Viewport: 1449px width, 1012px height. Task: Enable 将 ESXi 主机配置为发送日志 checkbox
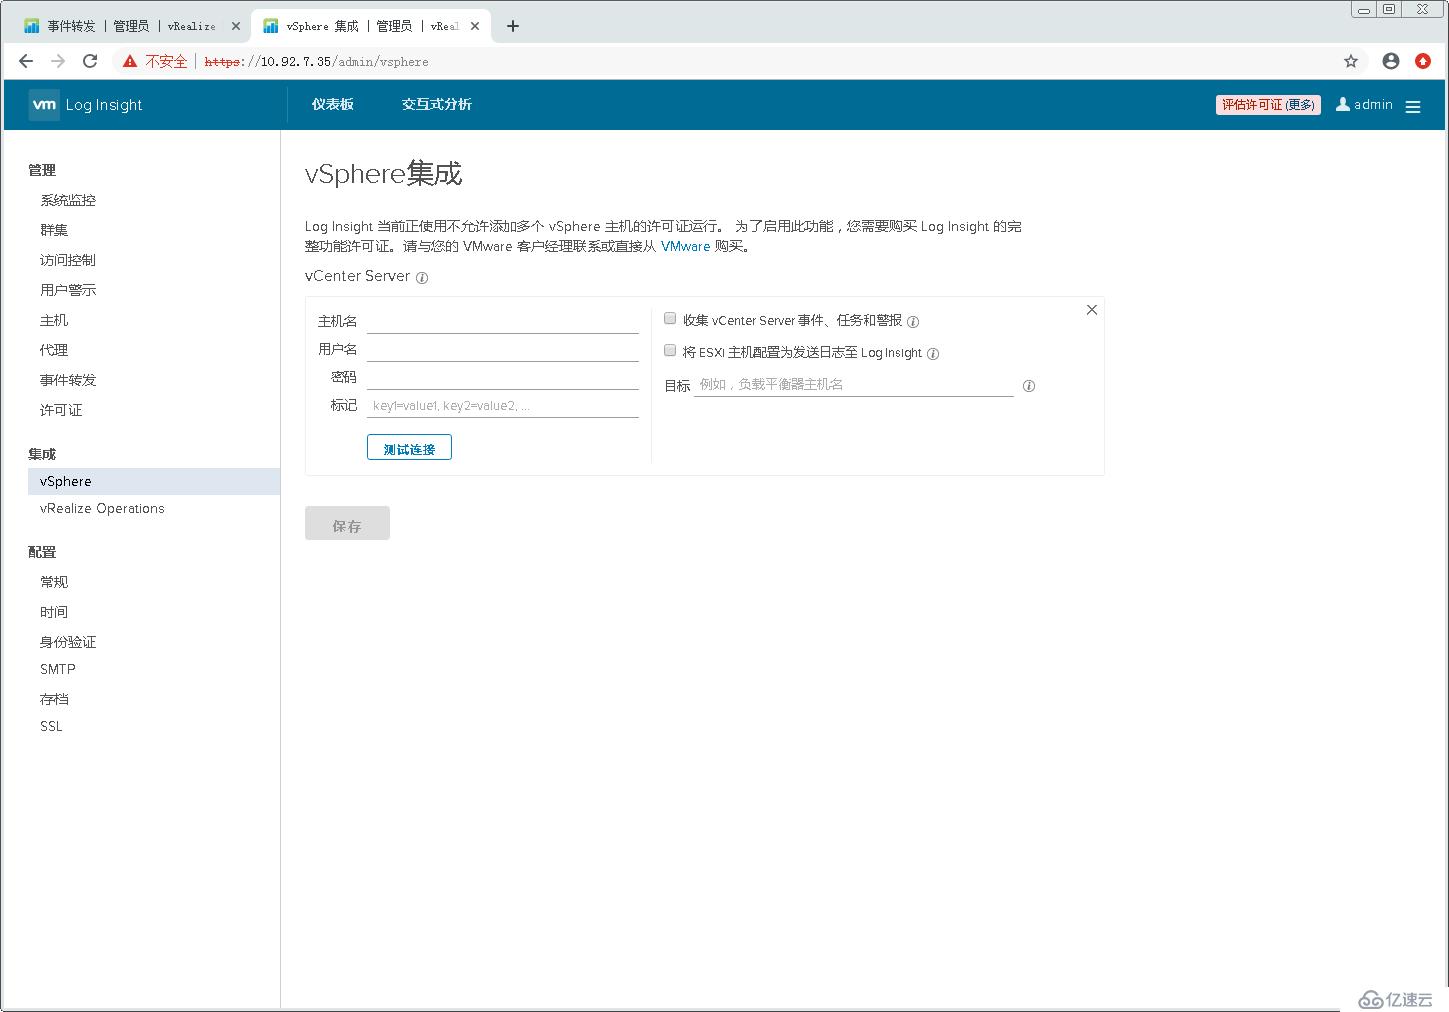click(670, 350)
